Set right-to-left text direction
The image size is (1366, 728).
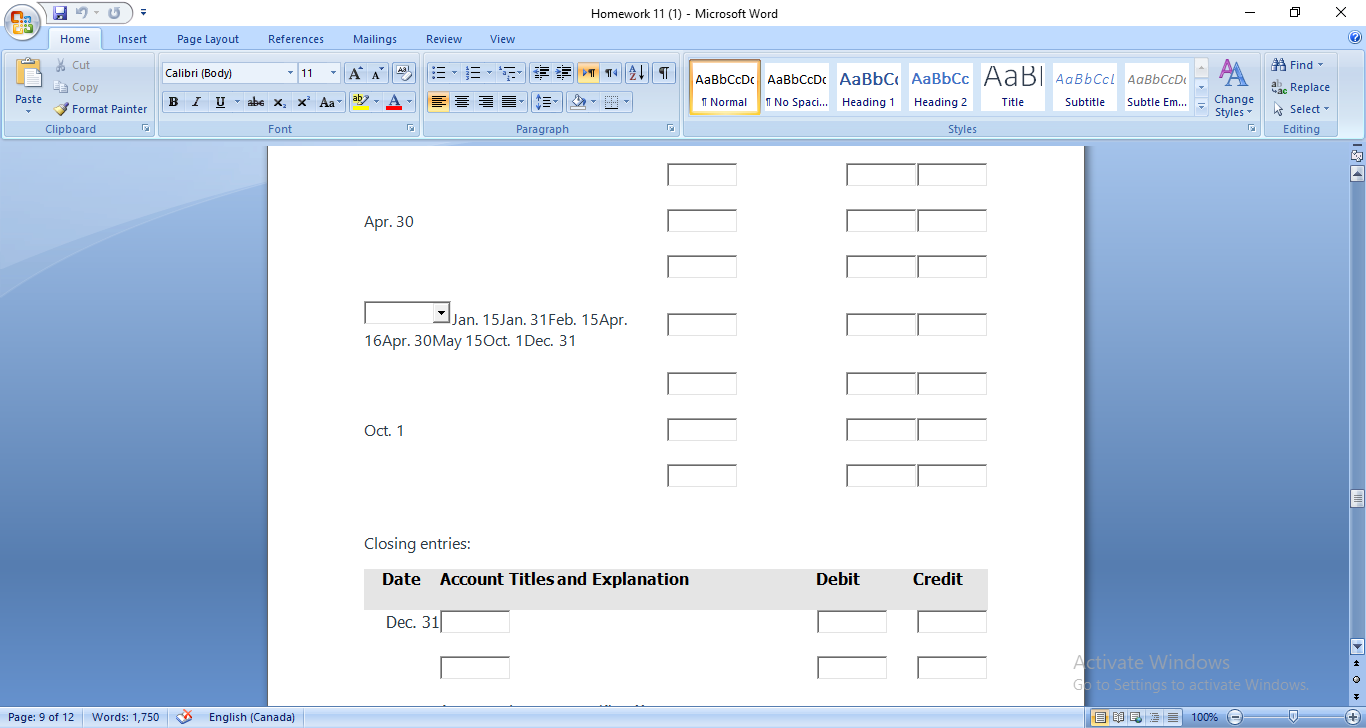610,73
